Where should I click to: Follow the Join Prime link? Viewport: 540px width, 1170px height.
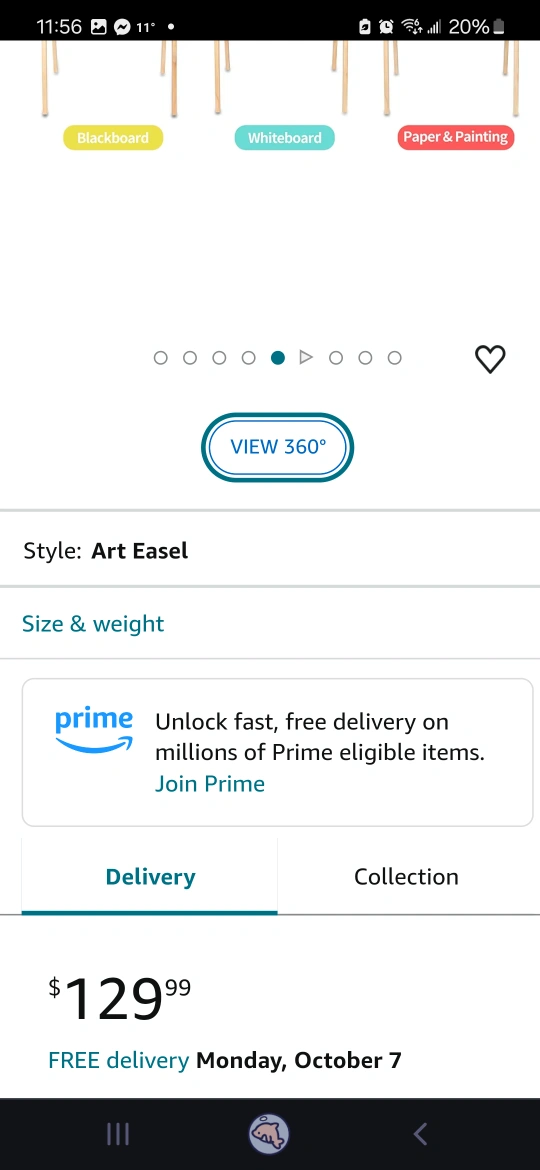[210, 783]
